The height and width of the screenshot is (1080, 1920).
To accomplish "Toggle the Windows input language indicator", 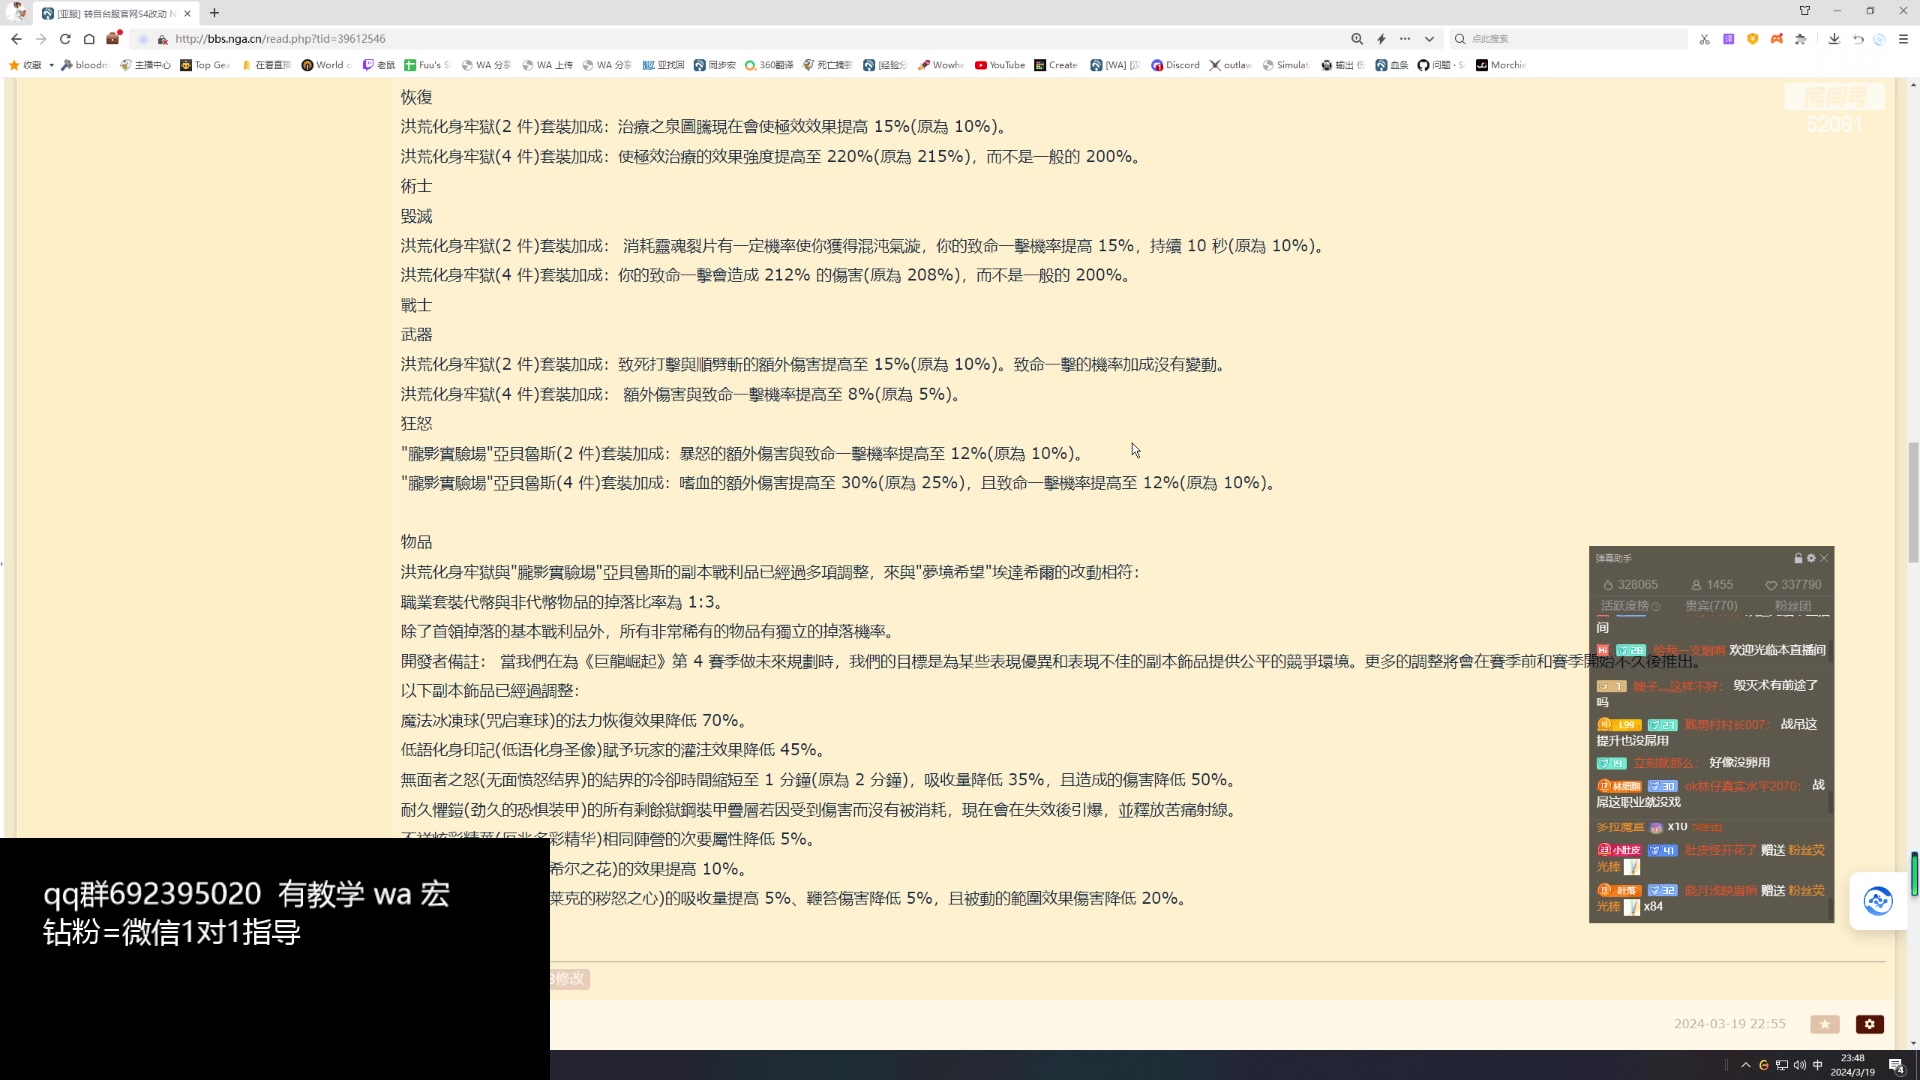I will [1817, 1065].
